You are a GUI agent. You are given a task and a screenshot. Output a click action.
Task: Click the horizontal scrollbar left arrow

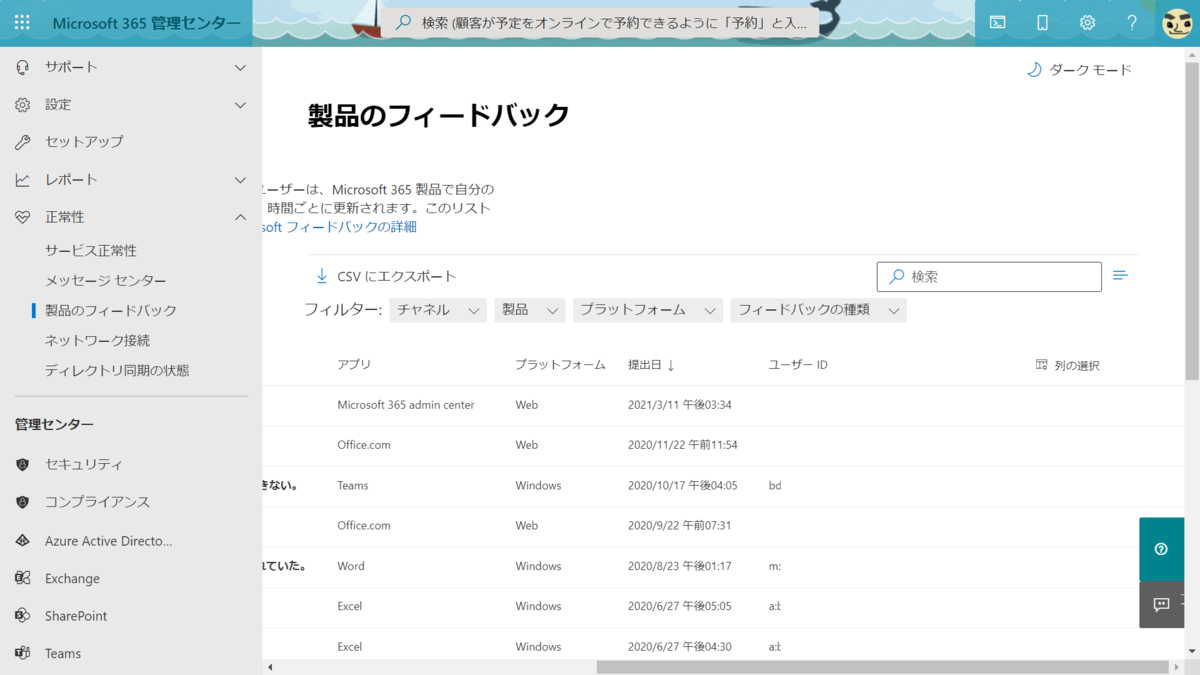click(x=269, y=667)
